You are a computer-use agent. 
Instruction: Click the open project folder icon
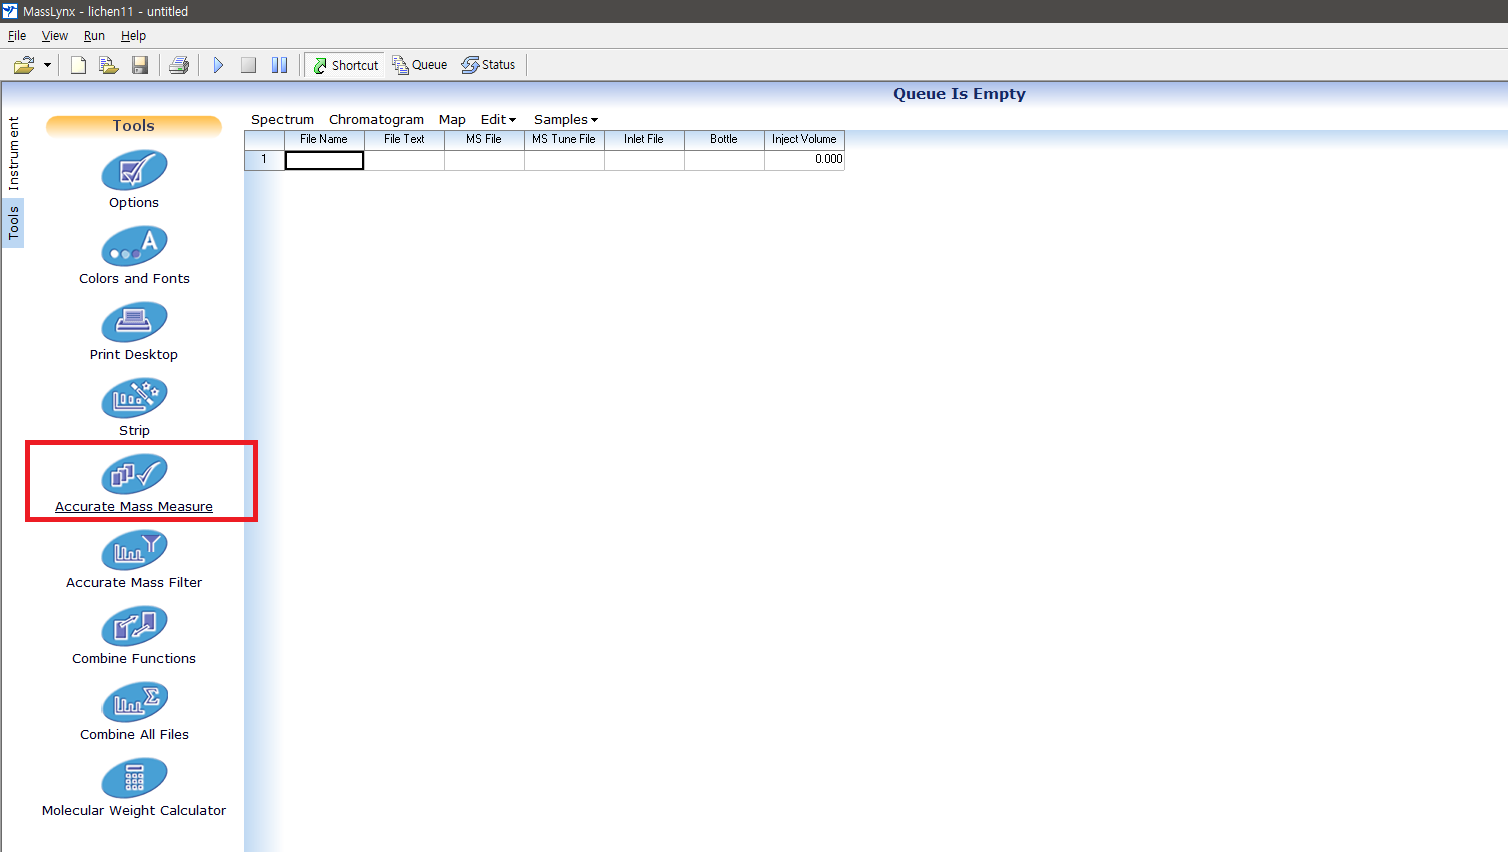tap(24, 65)
